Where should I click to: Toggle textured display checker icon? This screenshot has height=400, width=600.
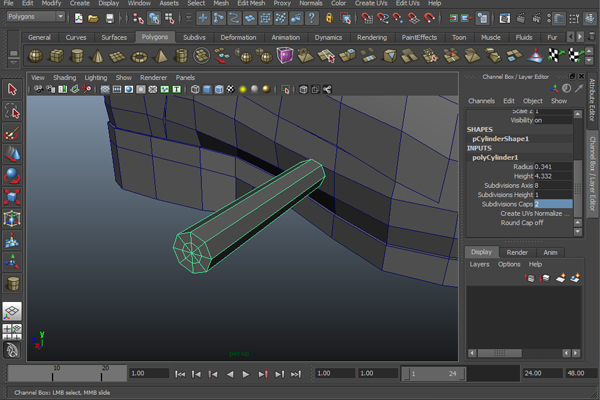231,89
